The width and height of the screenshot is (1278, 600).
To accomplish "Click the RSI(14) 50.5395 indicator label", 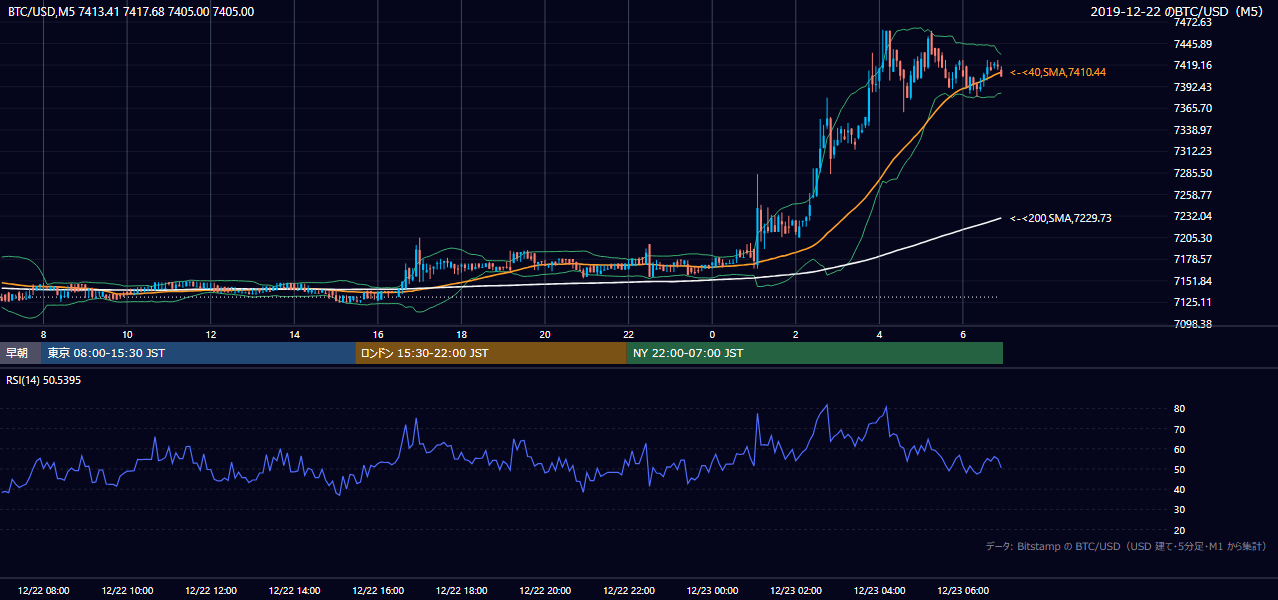I will pos(45,381).
